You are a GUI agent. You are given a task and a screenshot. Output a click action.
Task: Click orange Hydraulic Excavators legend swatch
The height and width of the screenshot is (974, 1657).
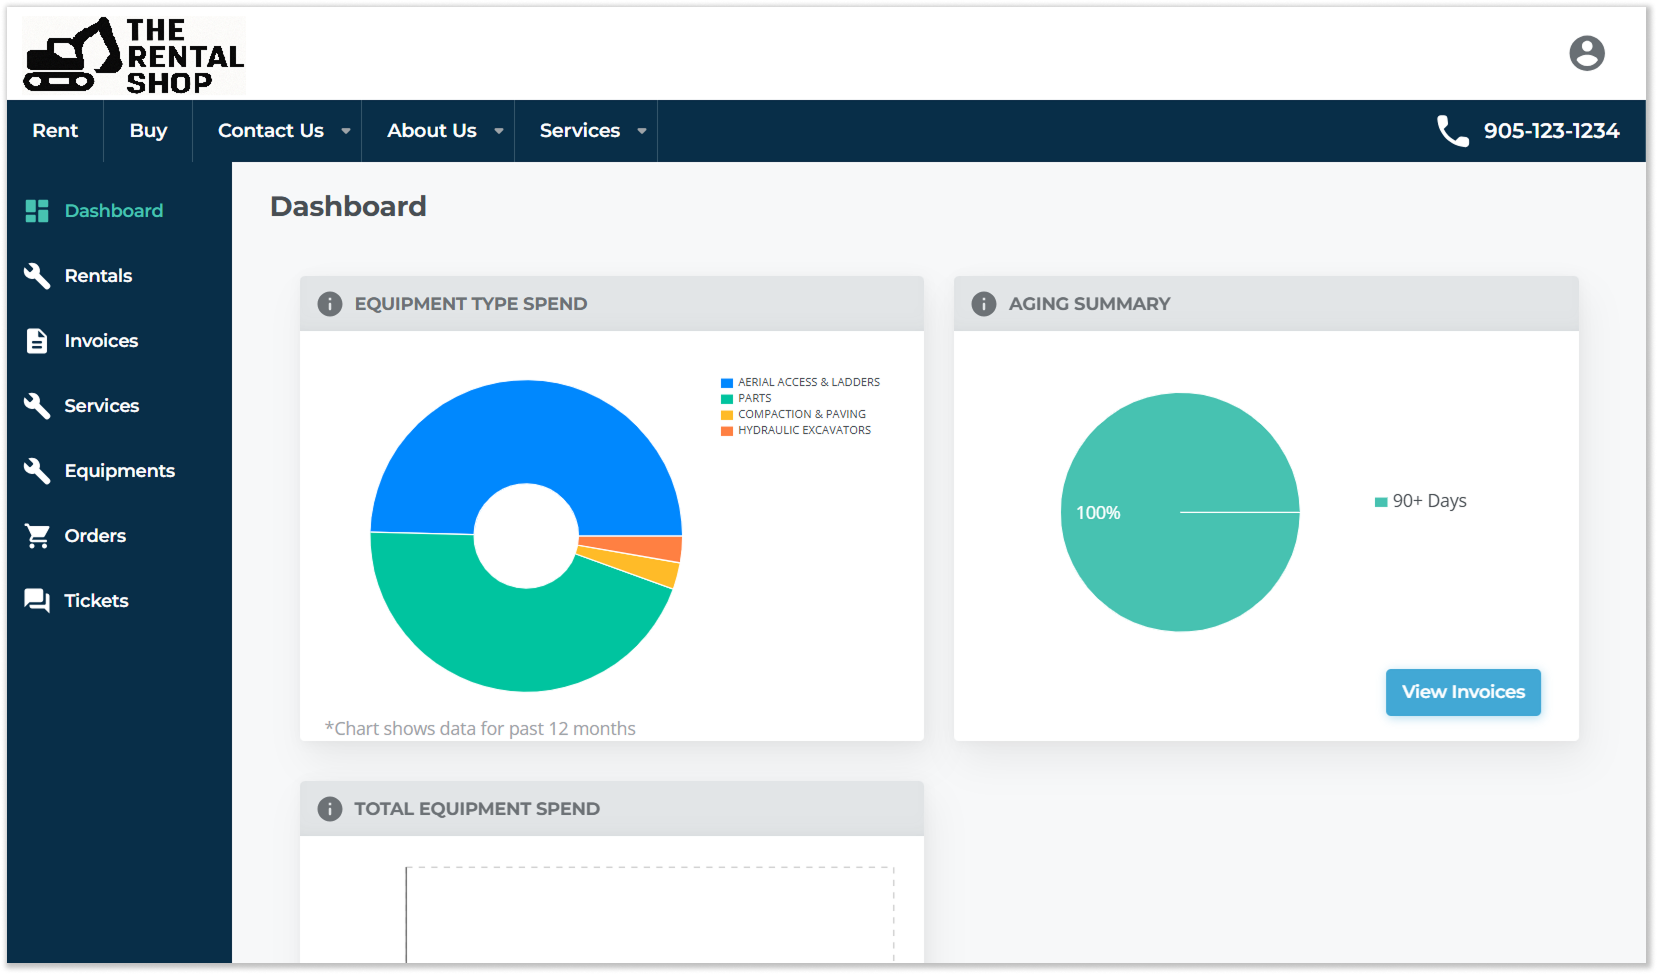pyautogui.click(x=727, y=431)
